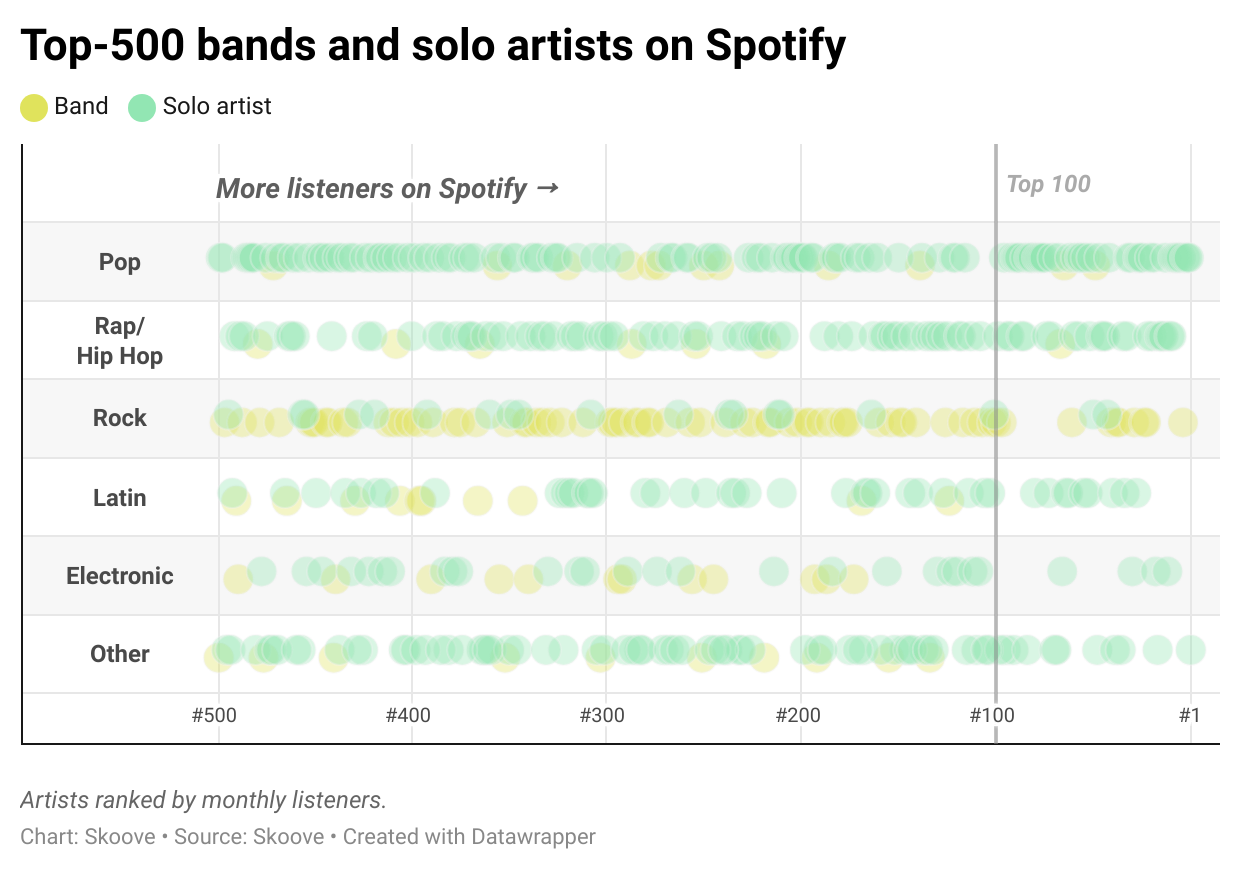The height and width of the screenshot is (872, 1240).
Task: Select the Rock genre row label
Action: (120, 418)
